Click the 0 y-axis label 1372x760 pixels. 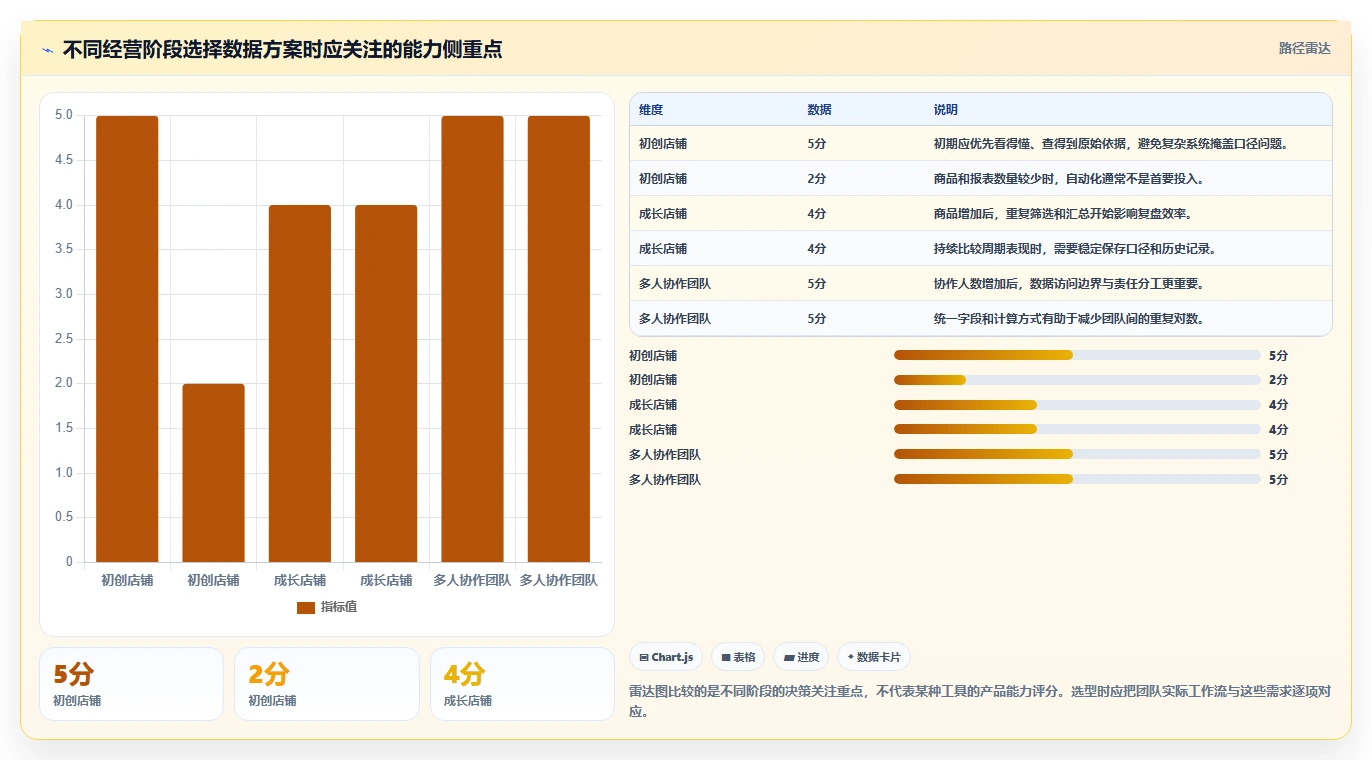tap(69, 562)
